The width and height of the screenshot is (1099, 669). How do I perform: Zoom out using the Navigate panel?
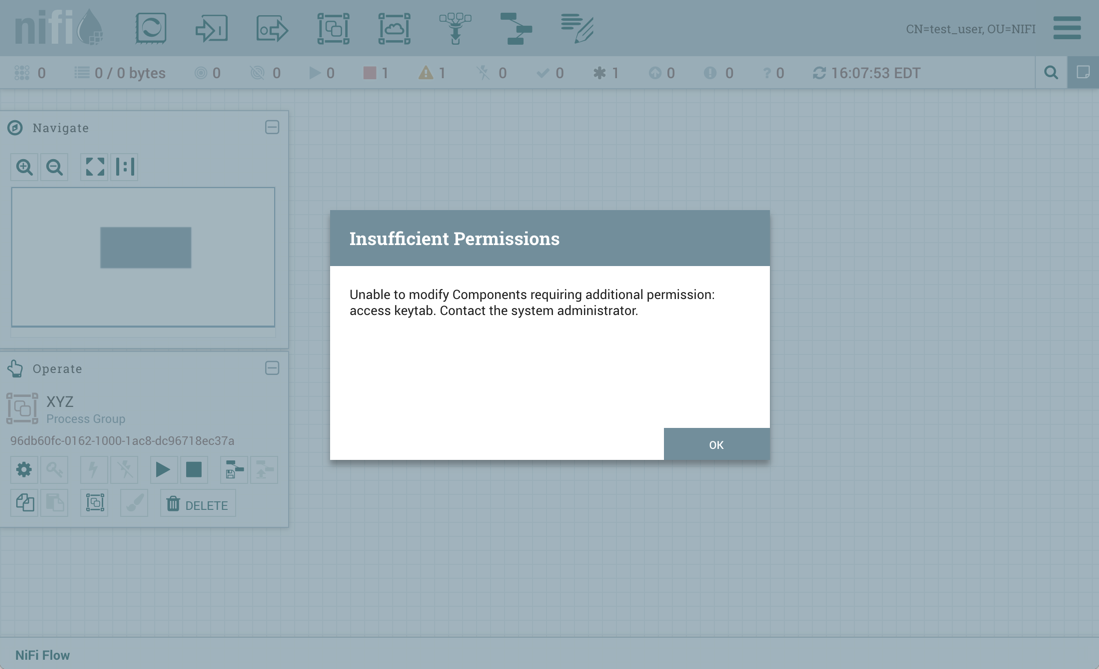pos(55,167)
